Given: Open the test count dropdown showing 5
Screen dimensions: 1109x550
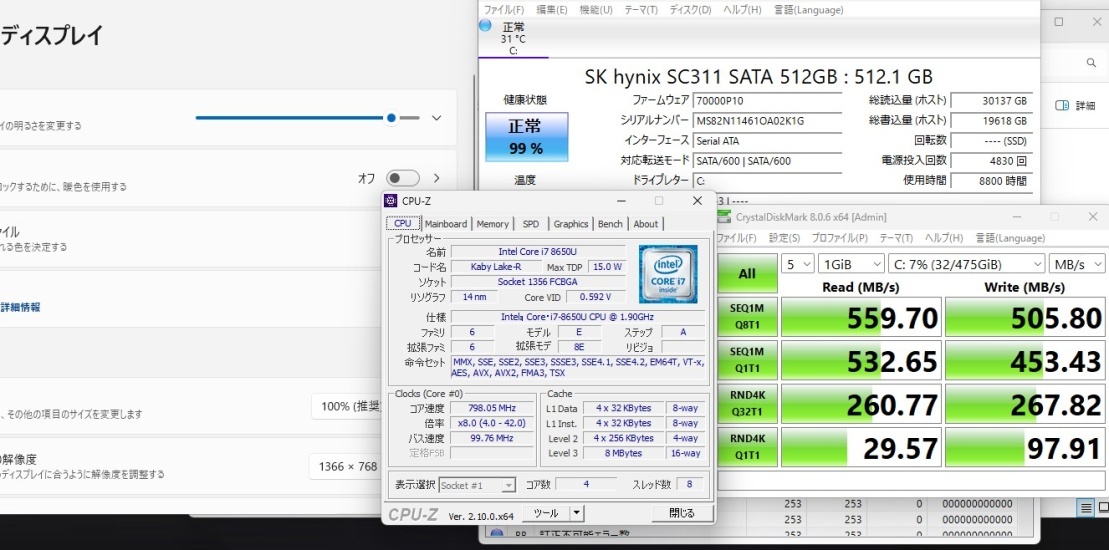Looking at the screenshot, I should tap(797, 264).
